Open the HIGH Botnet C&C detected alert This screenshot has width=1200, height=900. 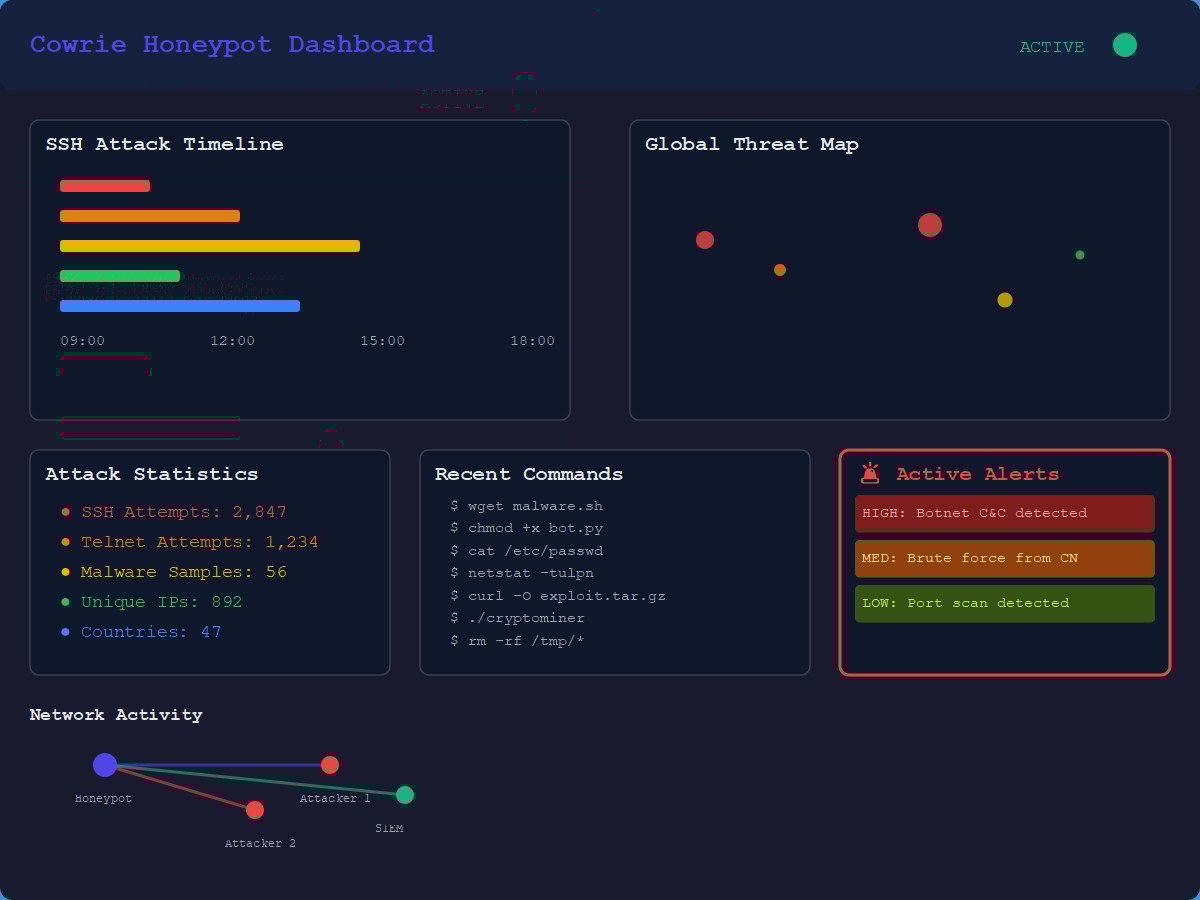pyautogui.click(x=1004, y=513)
